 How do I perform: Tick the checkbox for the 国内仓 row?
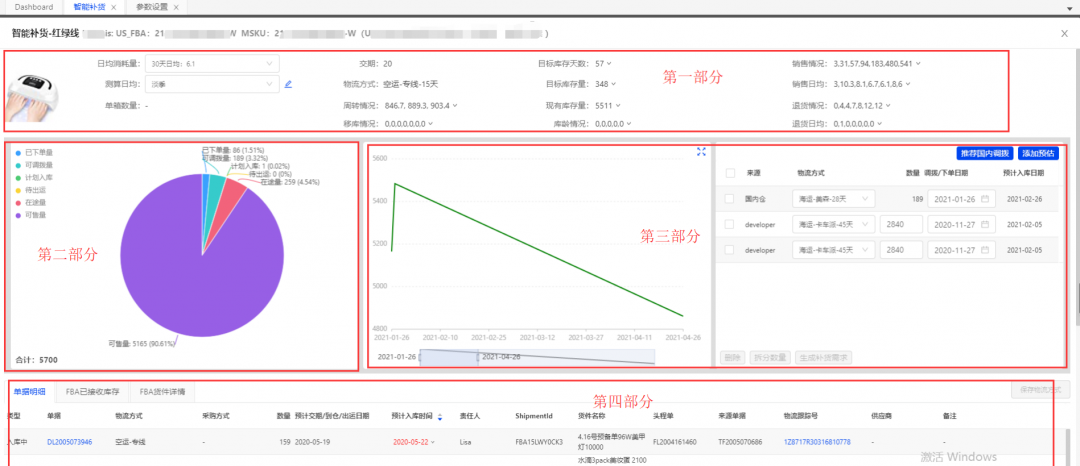(x=730, y=199)
